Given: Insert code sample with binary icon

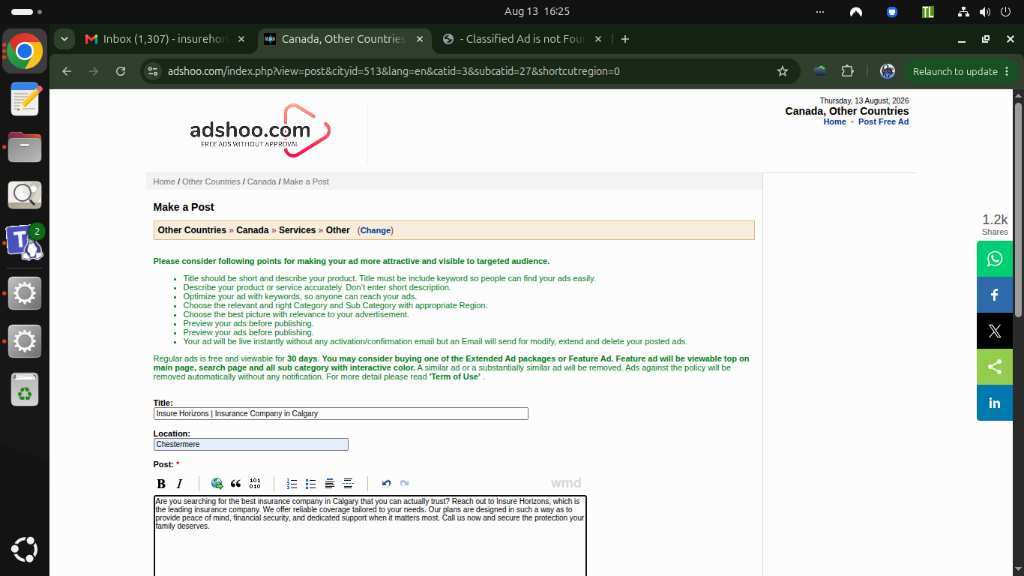Looking at the screenshot, I should [x=255, y=483].
